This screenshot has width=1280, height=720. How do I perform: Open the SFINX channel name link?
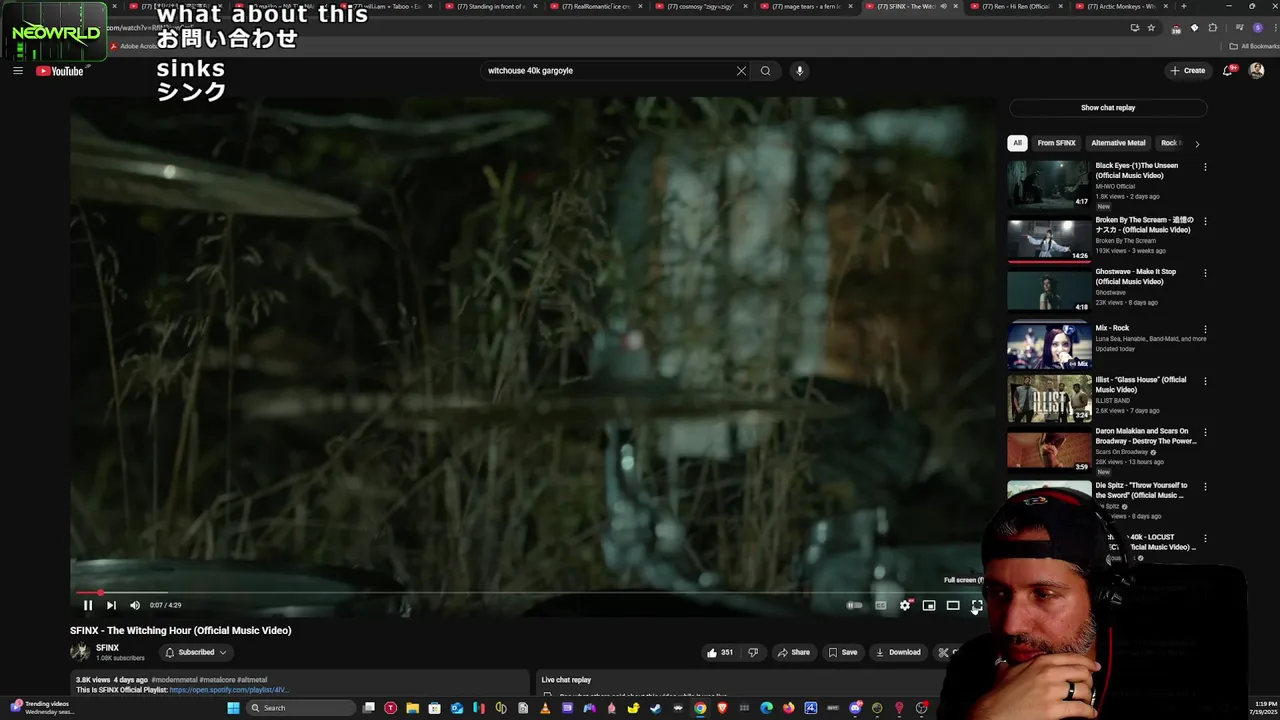coord(107,647)
